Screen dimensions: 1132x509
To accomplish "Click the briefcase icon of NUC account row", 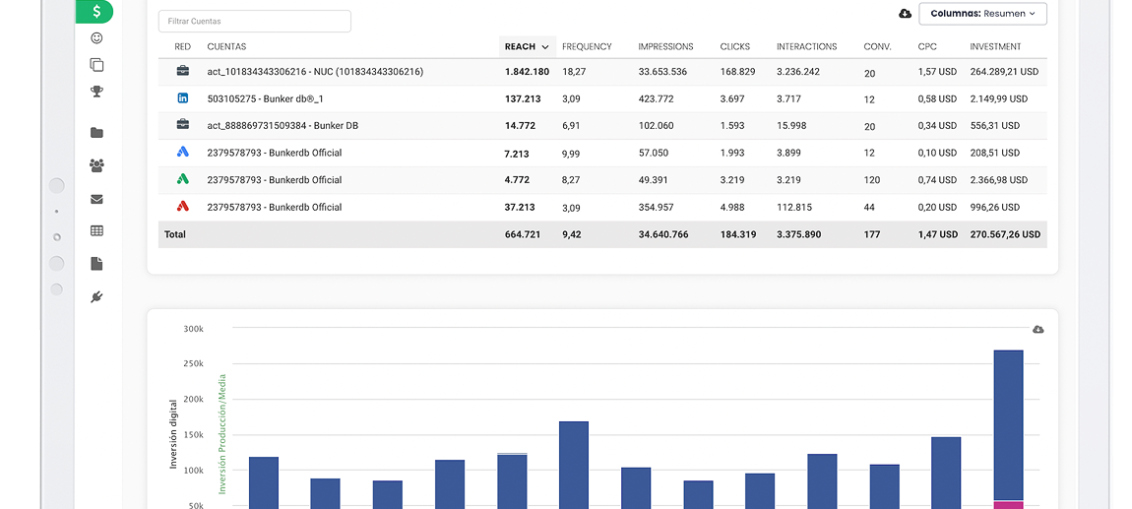I will 183,71.
